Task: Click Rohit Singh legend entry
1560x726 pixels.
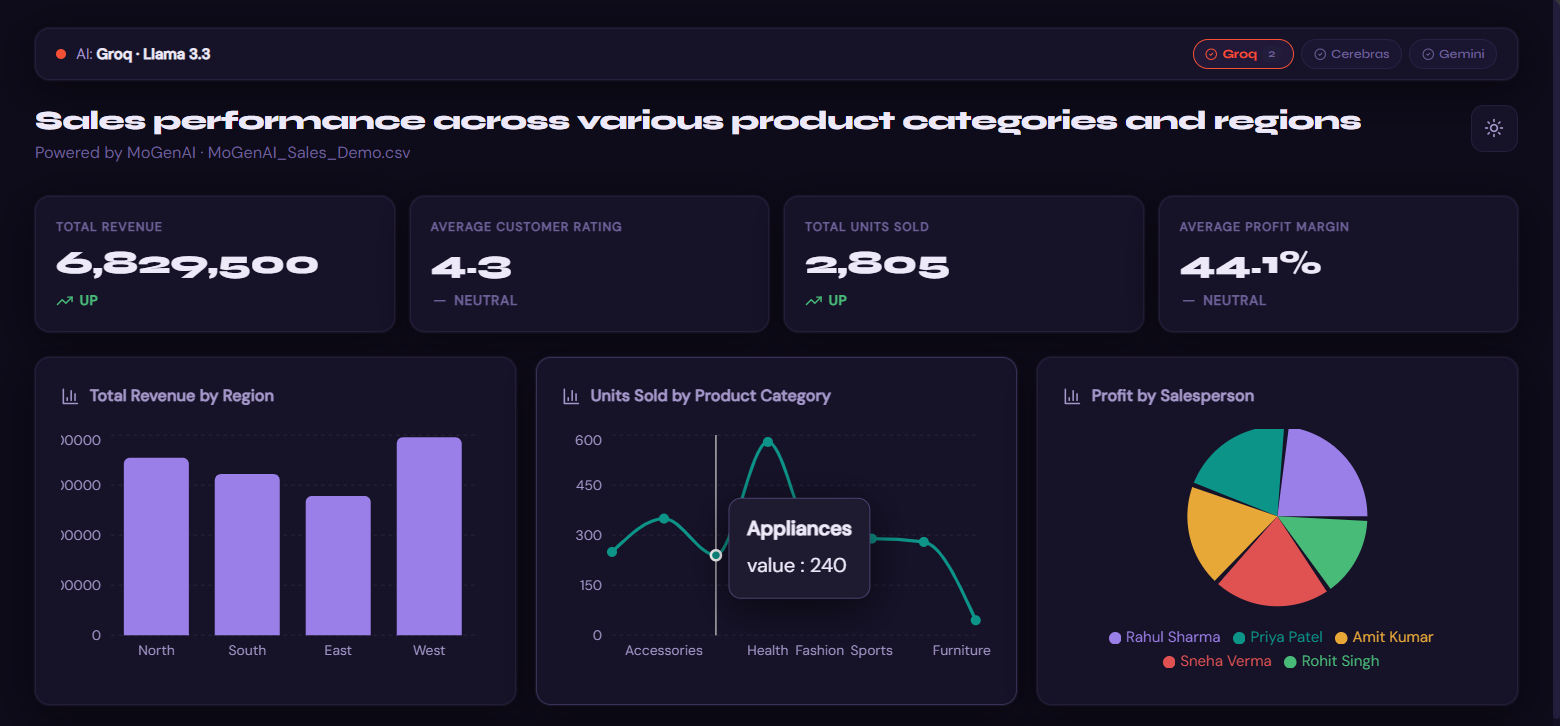Action: (x=1332, y=661)
